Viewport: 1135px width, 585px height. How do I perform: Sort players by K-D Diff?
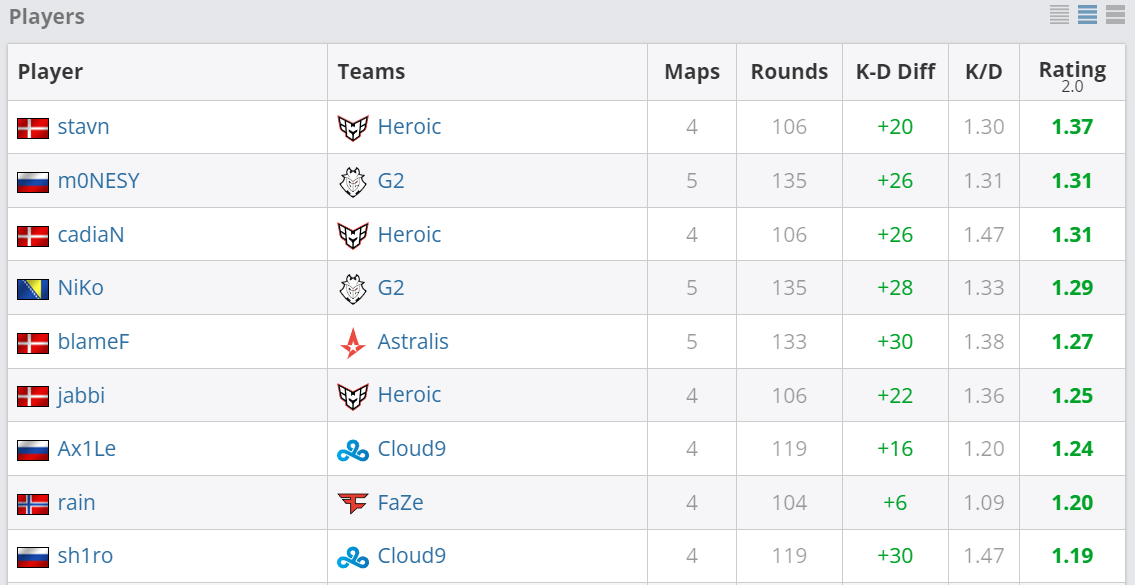coord(895,71)
